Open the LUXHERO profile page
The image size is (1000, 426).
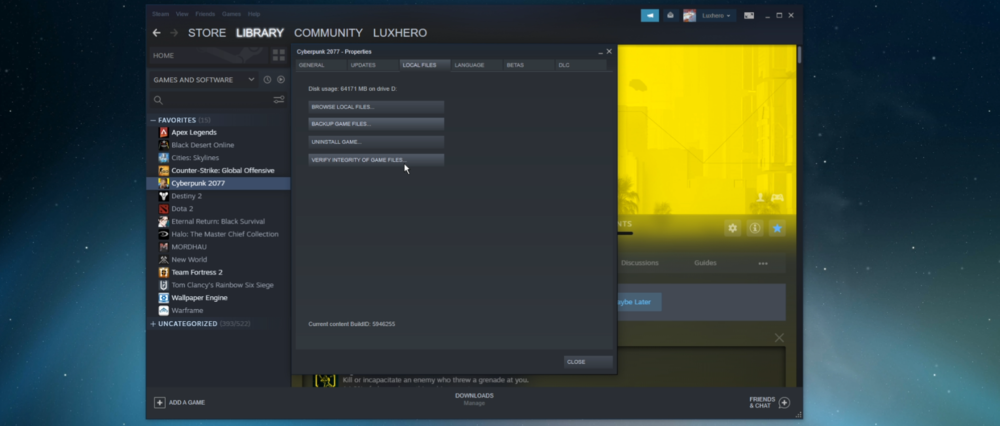click(x=400, y=33)
